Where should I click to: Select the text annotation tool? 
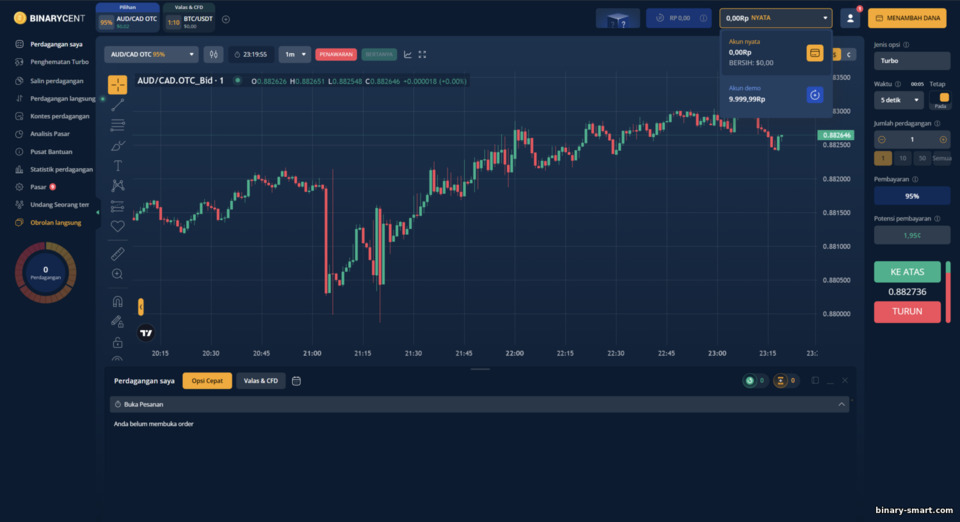(118, 166)
